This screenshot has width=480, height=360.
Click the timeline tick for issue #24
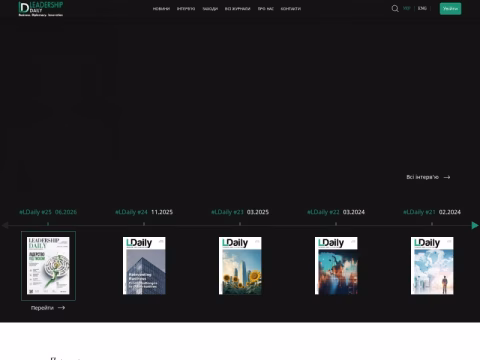pyautogui.click(x=144, y=224)
